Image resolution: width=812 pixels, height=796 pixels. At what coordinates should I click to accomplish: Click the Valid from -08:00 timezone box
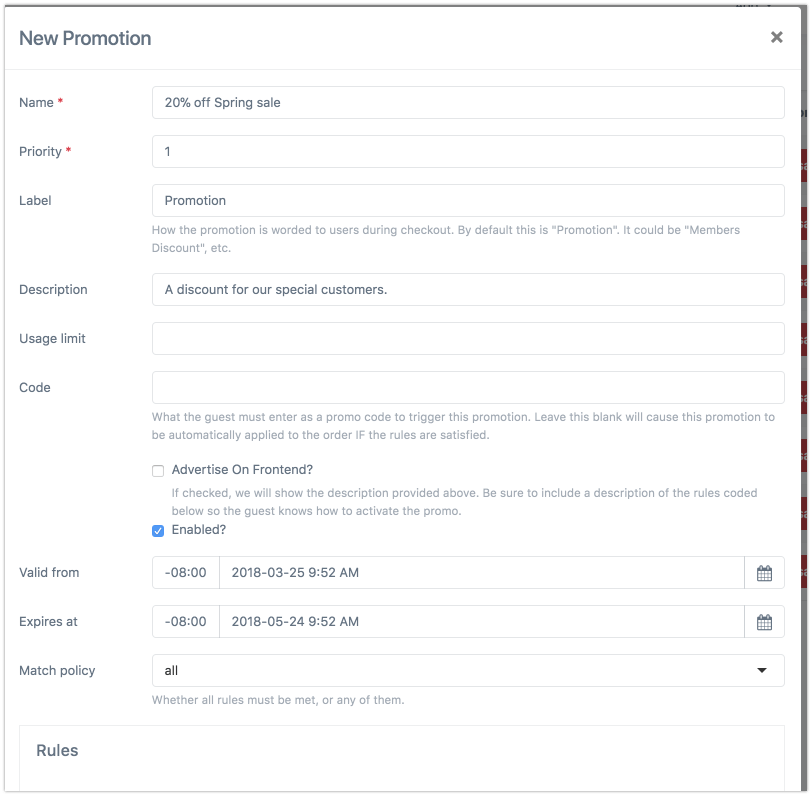click(186, 573)
